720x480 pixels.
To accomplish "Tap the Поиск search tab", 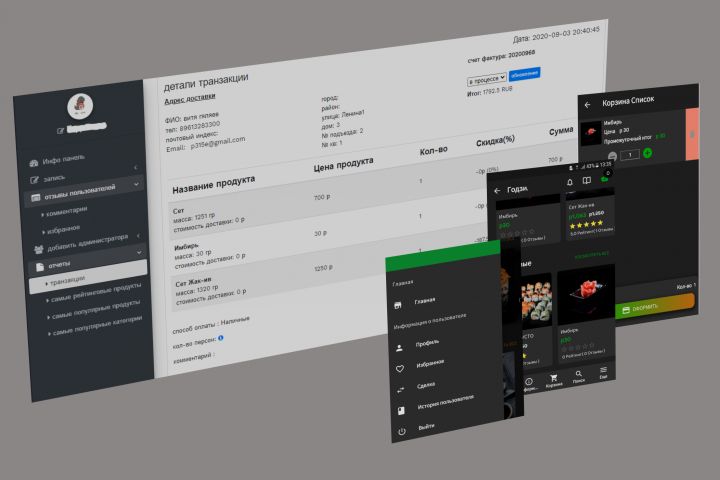I will [x=579, y=377].
